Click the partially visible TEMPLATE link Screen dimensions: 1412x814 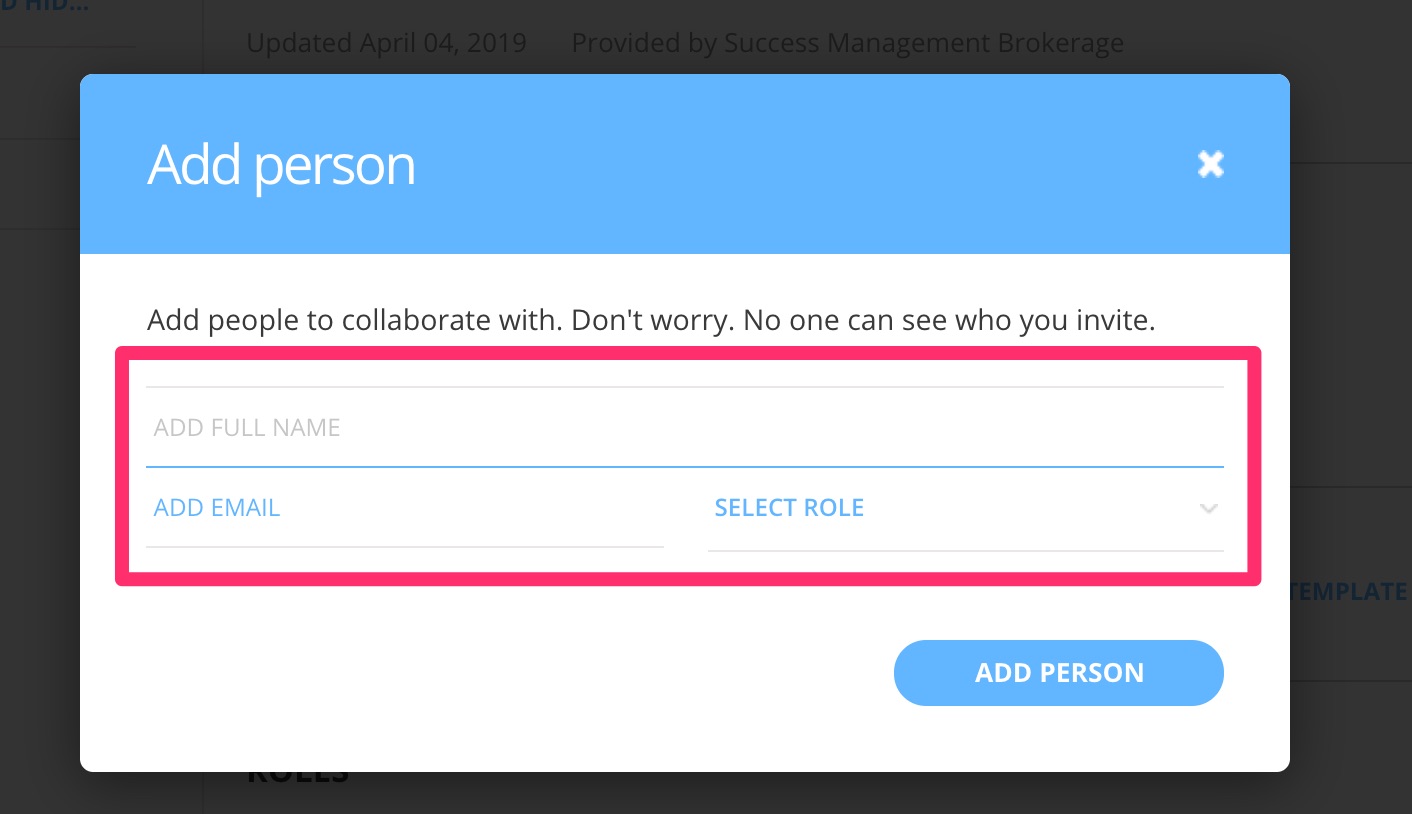(1350, 591)
